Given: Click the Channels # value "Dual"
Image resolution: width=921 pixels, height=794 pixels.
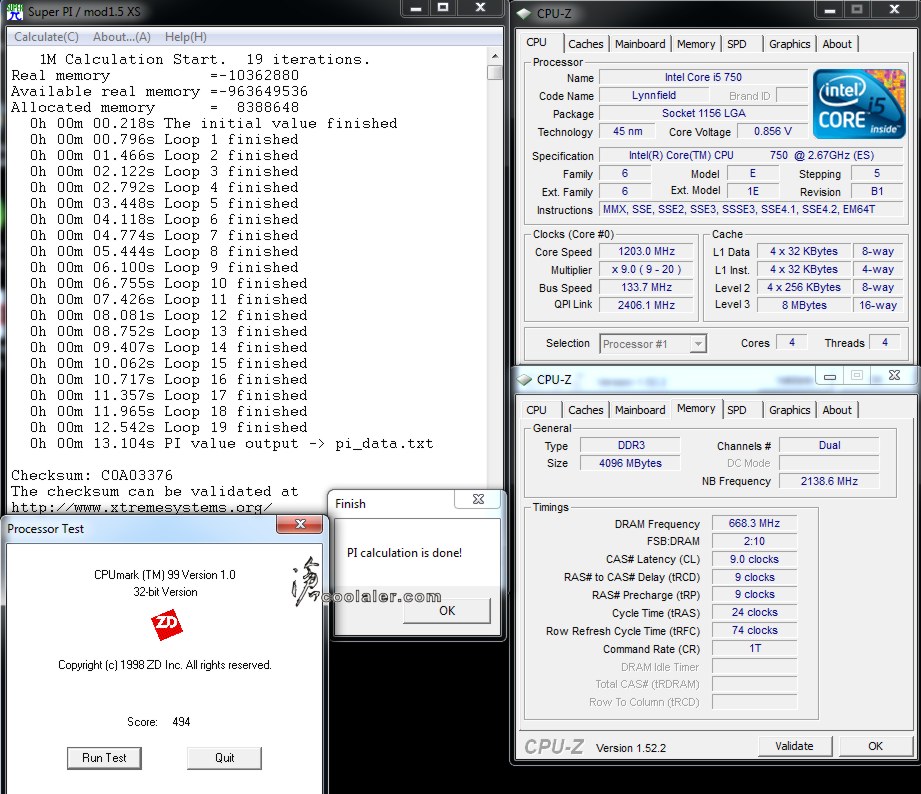Looking at the screenshot, I should pos(829,445).
